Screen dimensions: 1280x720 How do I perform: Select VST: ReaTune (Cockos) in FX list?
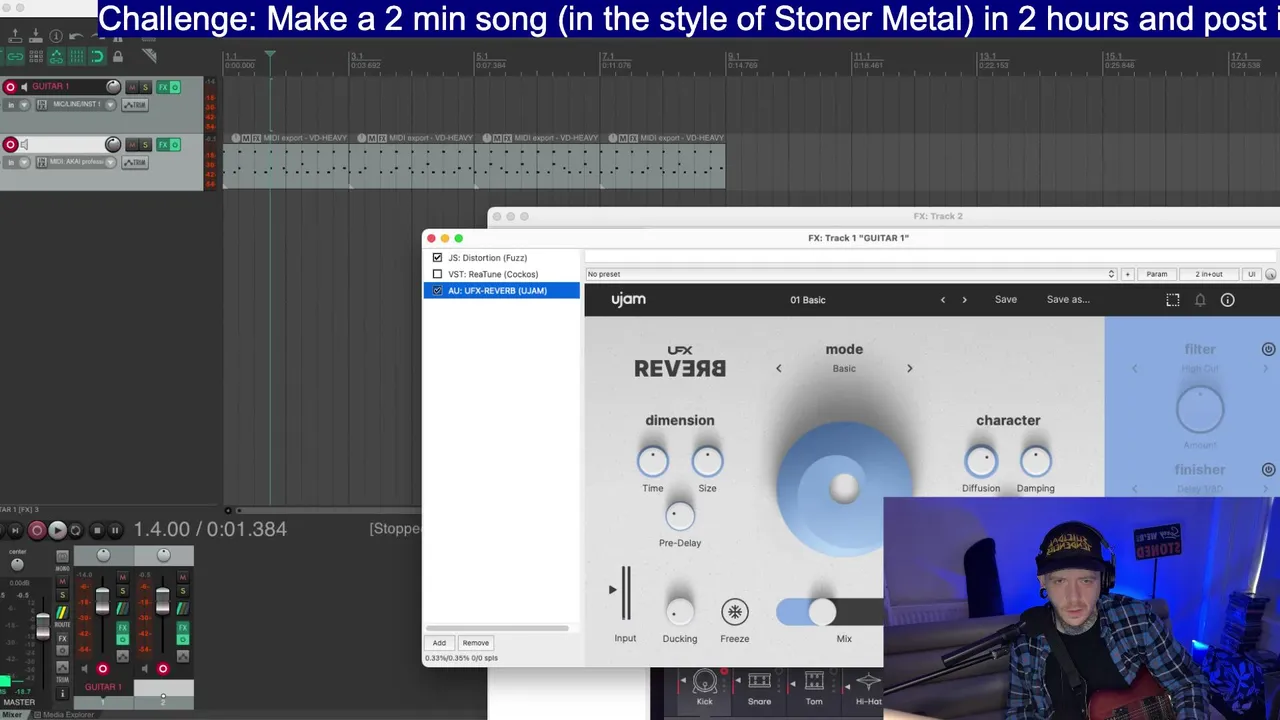click(x=493, y=274)
